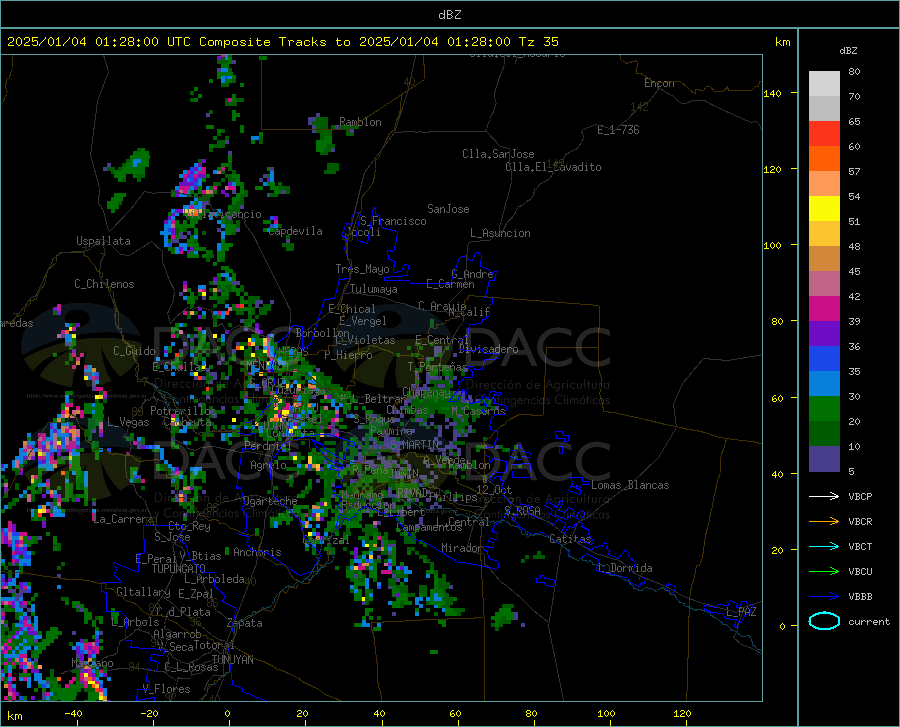Select the light orange 54 dBZ swatch
Screen dimensions: 900x727
[824, 184]
